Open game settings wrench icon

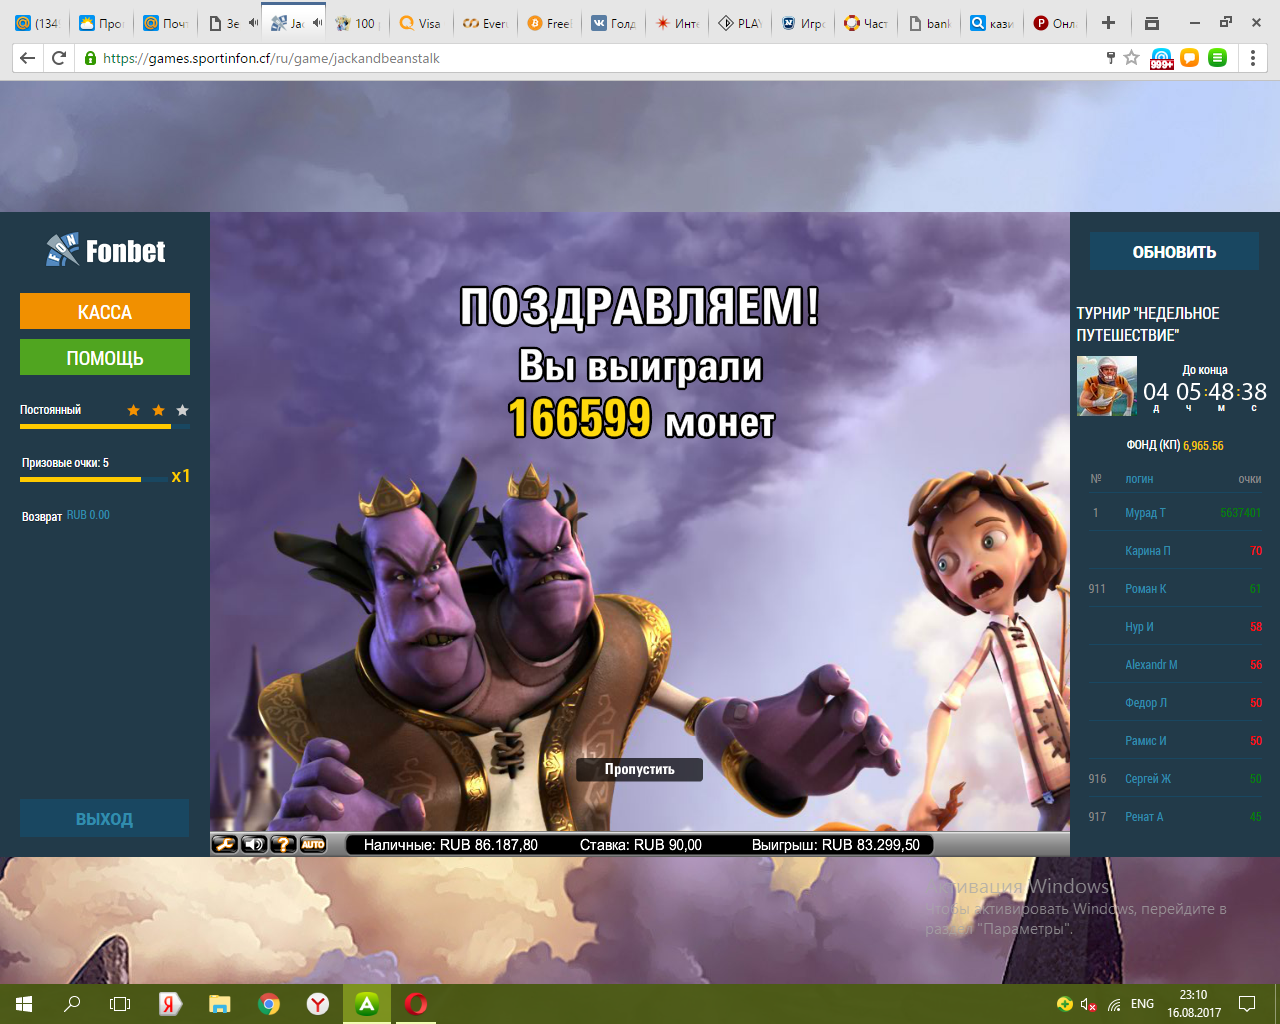pos(225,845)
